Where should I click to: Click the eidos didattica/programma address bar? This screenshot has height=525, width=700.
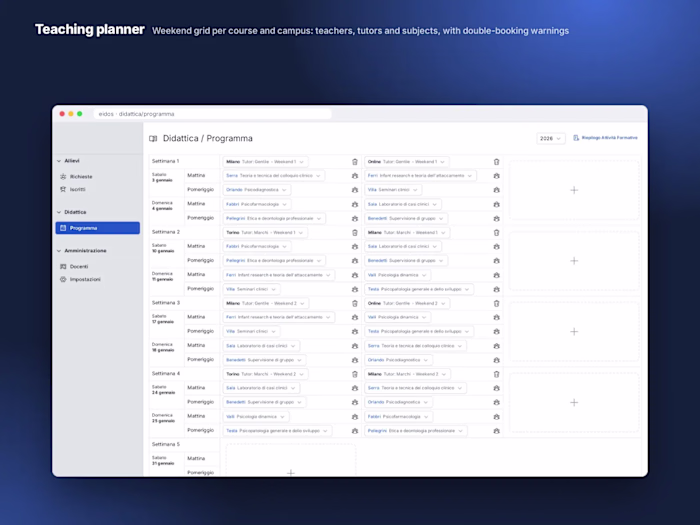click(212, 114)
